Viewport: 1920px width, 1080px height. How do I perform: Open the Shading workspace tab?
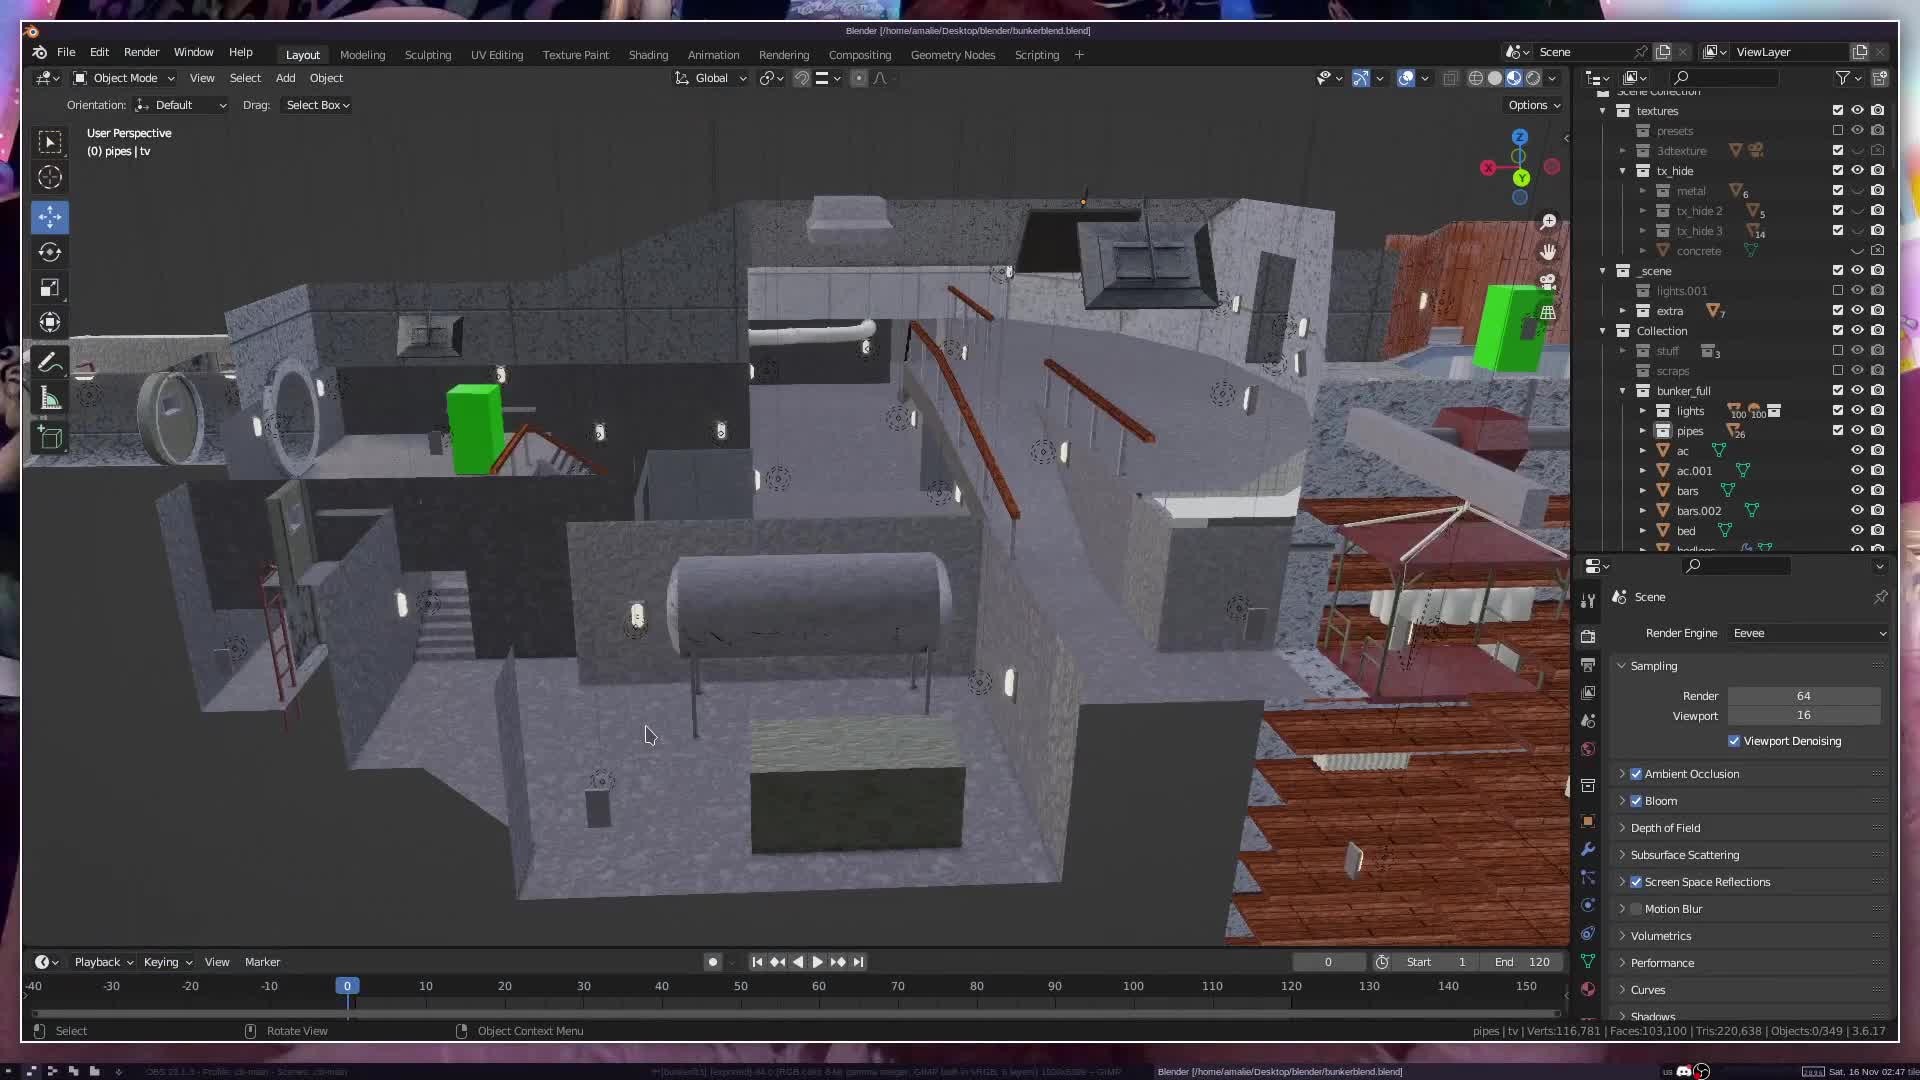tap(648, 55)
